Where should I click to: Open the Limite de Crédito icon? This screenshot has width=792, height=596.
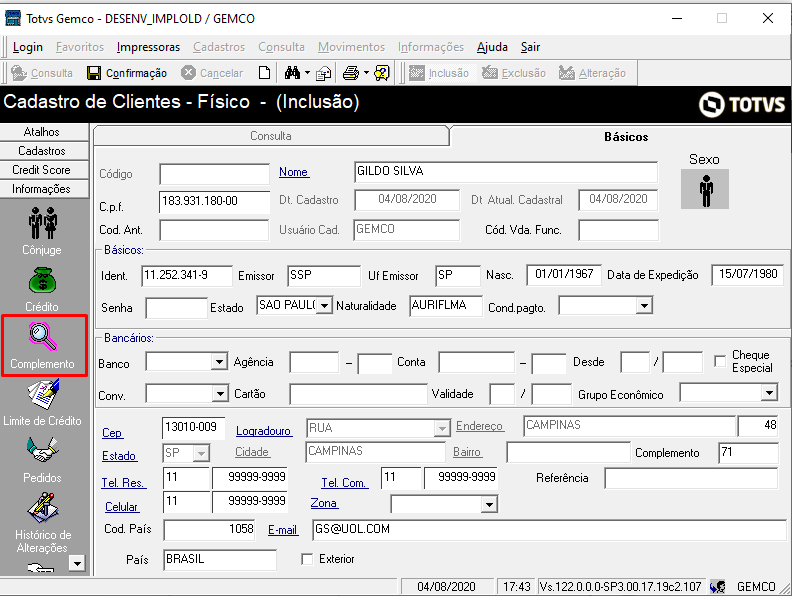43,394
